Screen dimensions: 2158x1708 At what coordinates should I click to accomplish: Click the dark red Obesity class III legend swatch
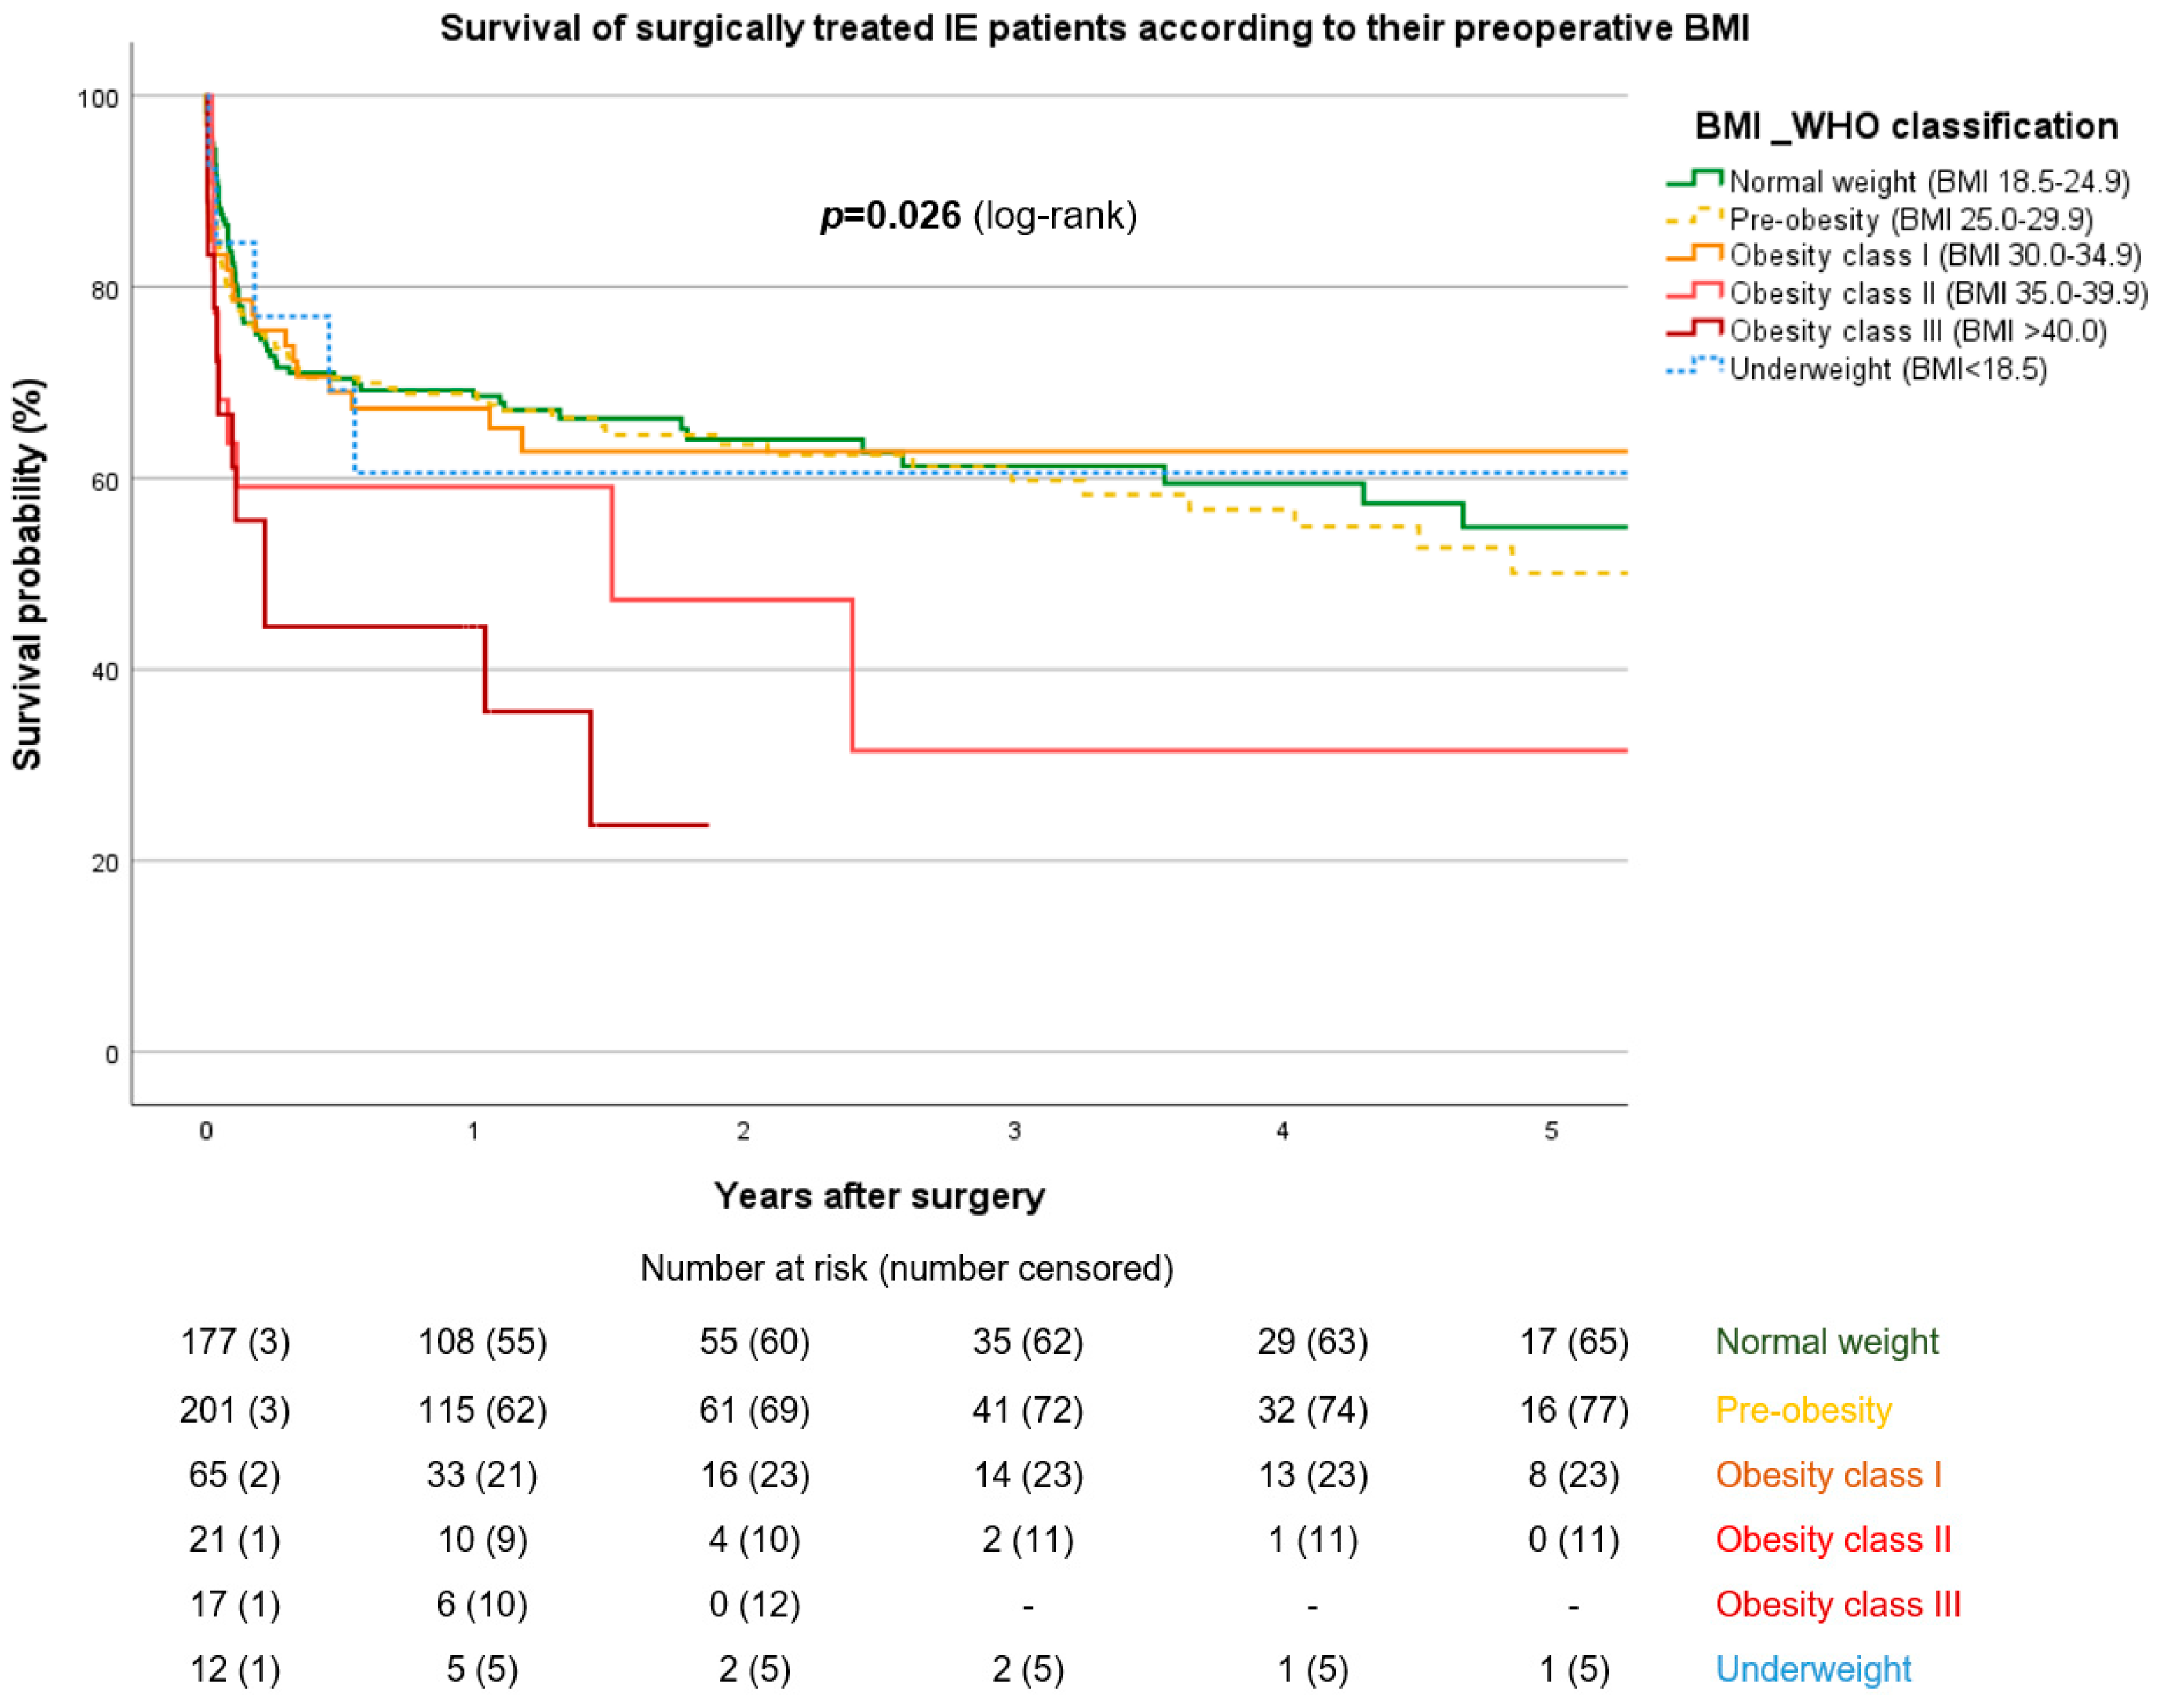click(x=1693, y=329)
